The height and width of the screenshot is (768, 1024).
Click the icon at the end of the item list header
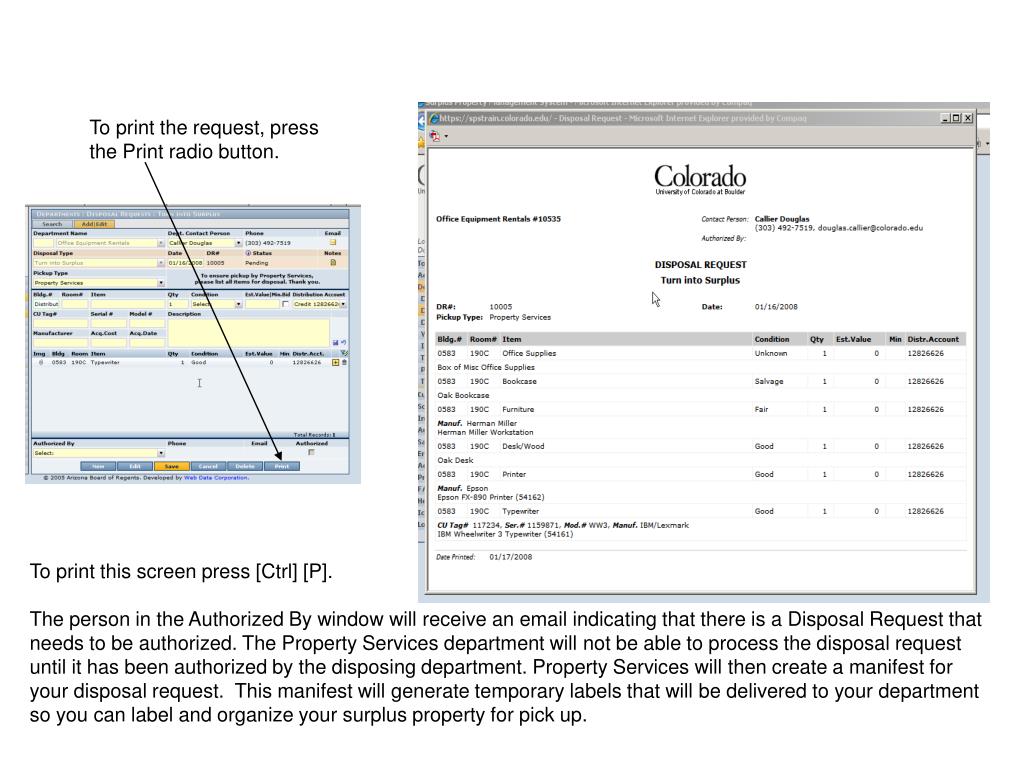tap(344, 353)
